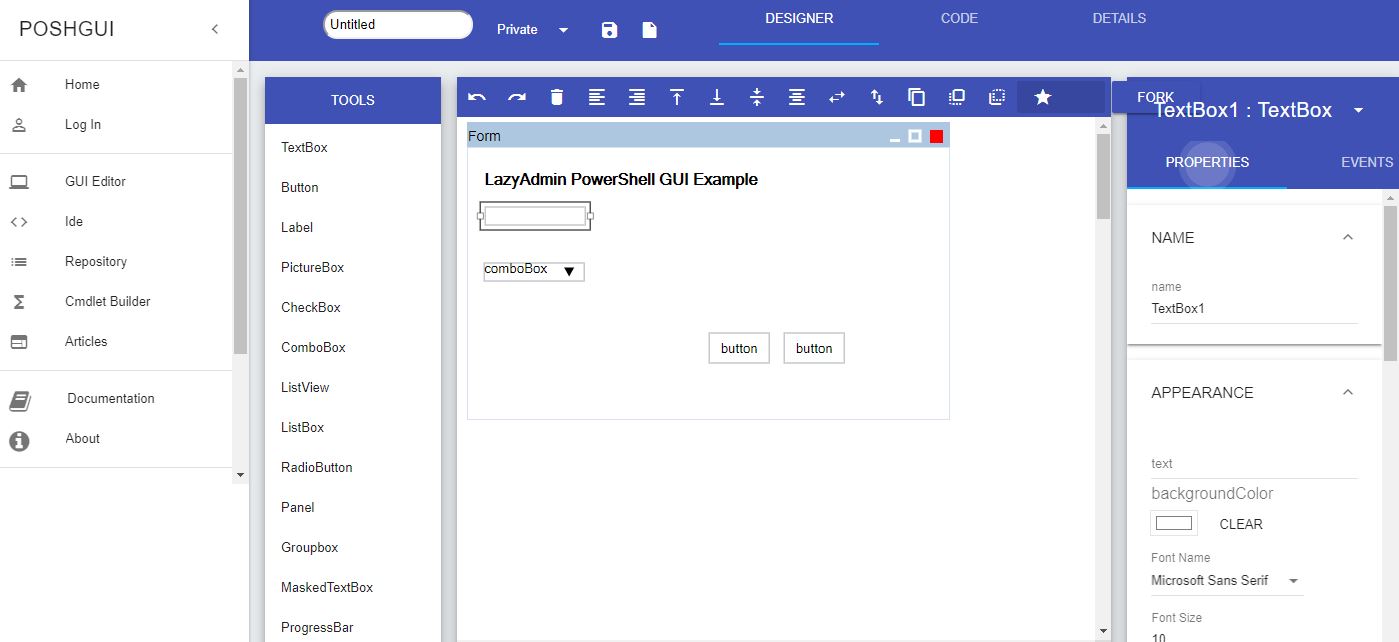This screenshot has width=1399, height=642.
Task: Click the Untitled project name field
Action: 397,24
